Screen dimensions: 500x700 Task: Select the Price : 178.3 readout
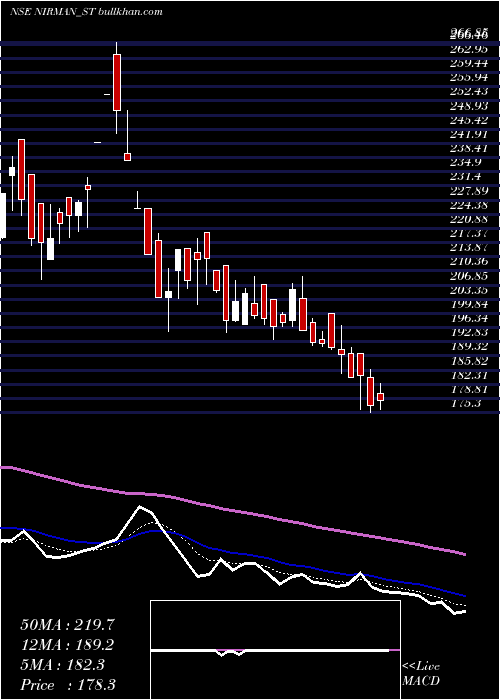click(68, 685)
